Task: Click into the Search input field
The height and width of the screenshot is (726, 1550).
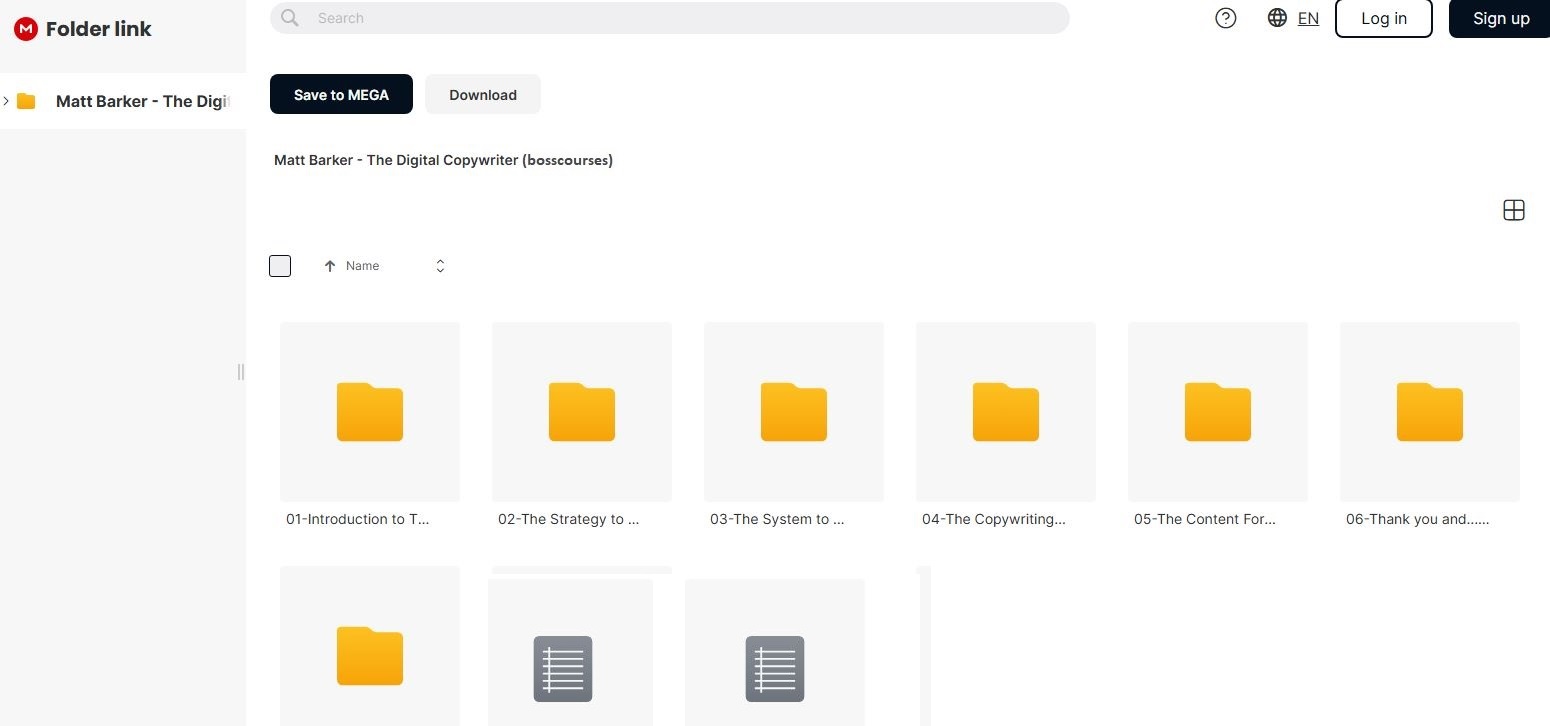Action: tap(680, 18)
